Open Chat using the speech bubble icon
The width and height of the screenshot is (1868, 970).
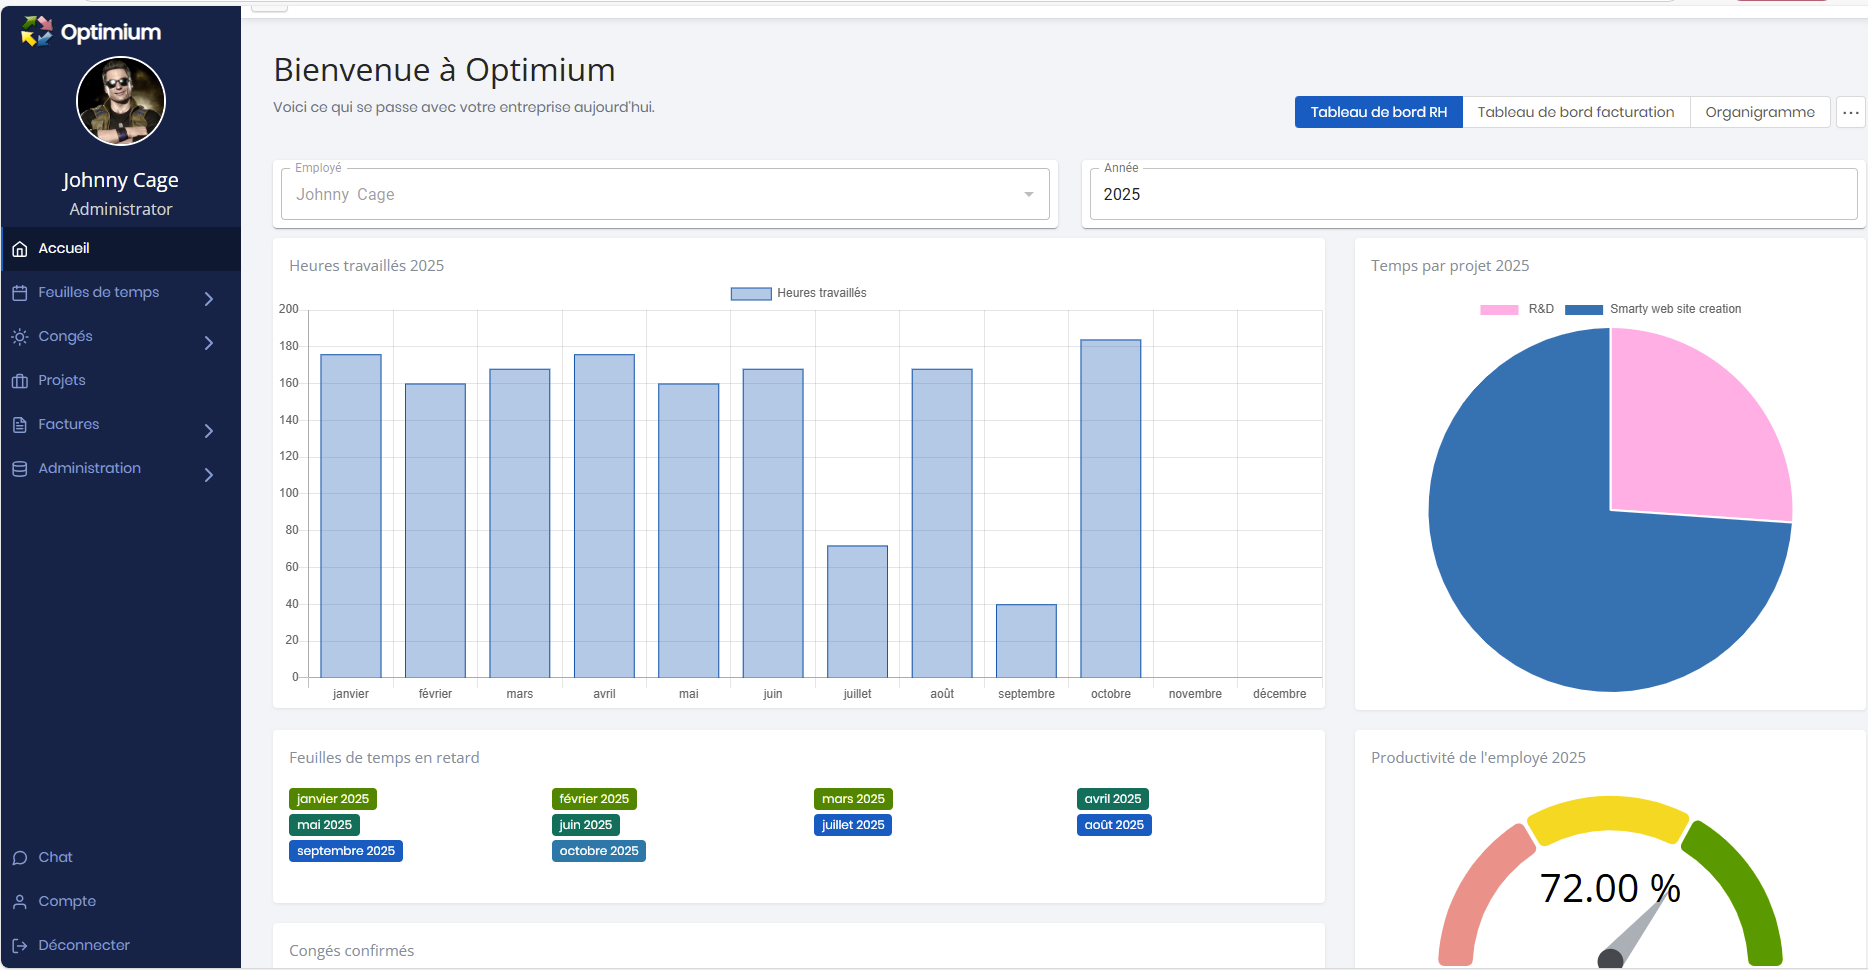(20, 858)
